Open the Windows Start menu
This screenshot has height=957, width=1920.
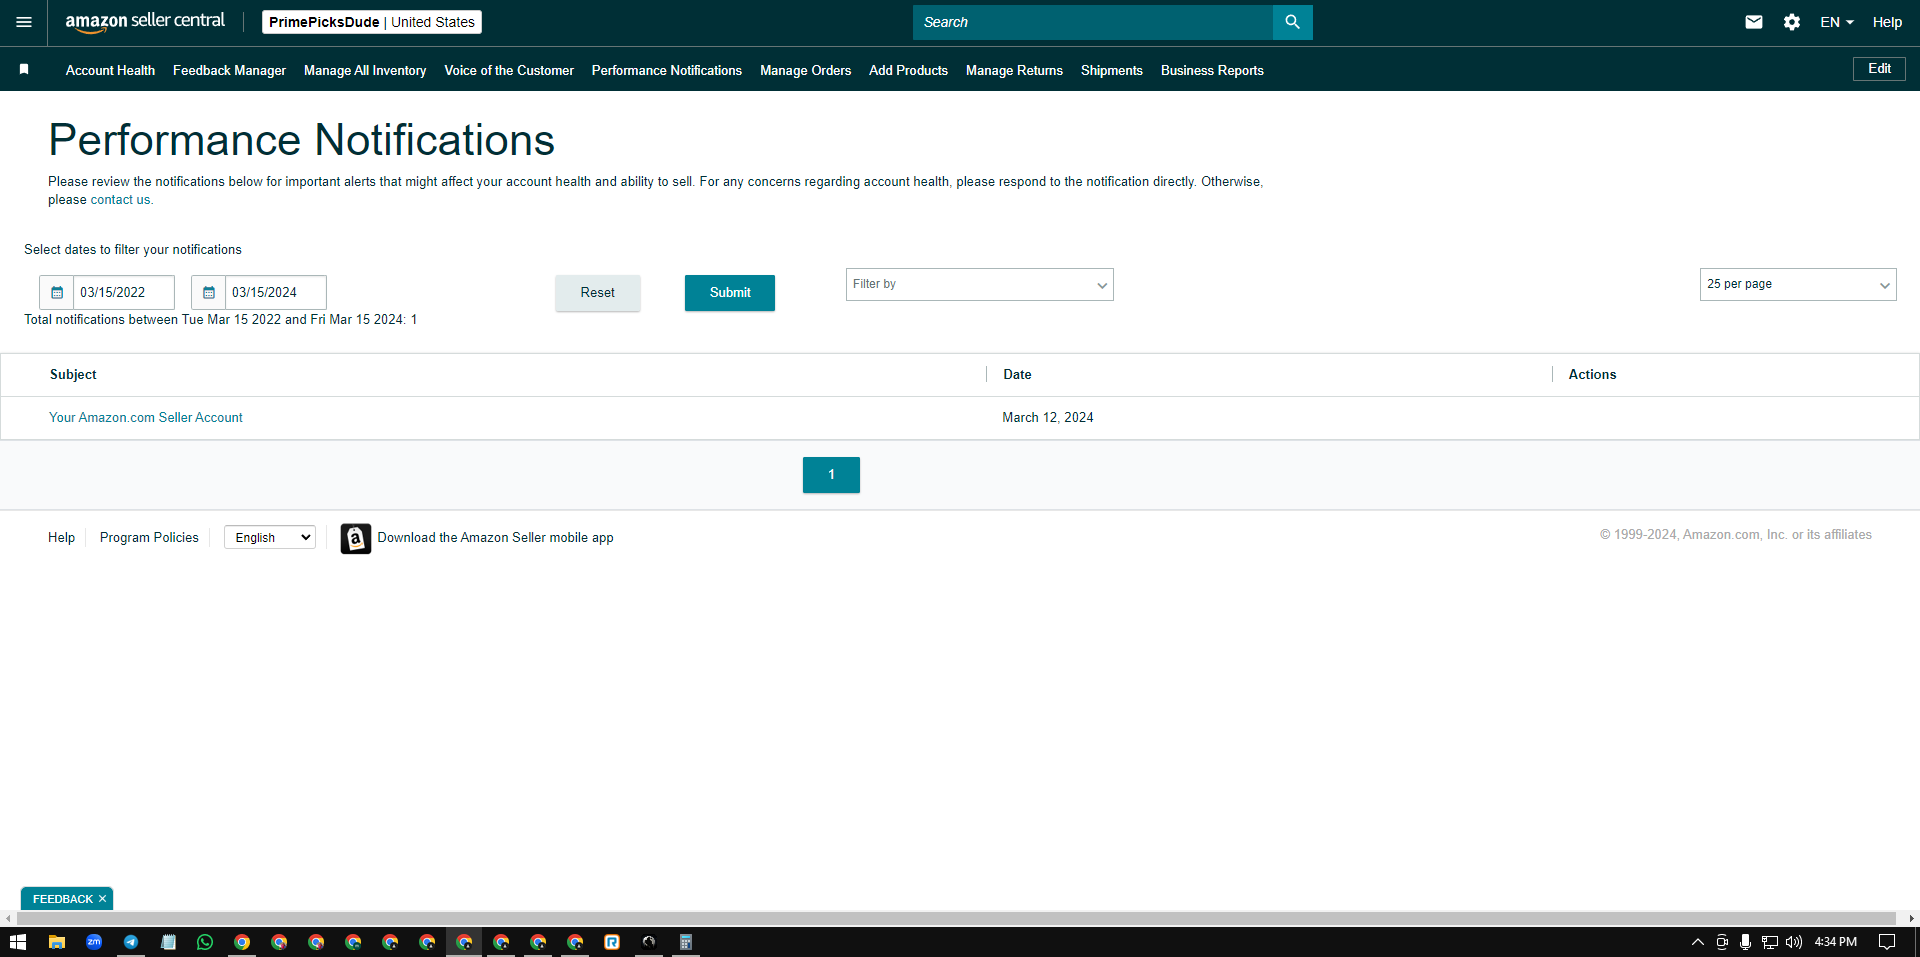click(18, 942)
